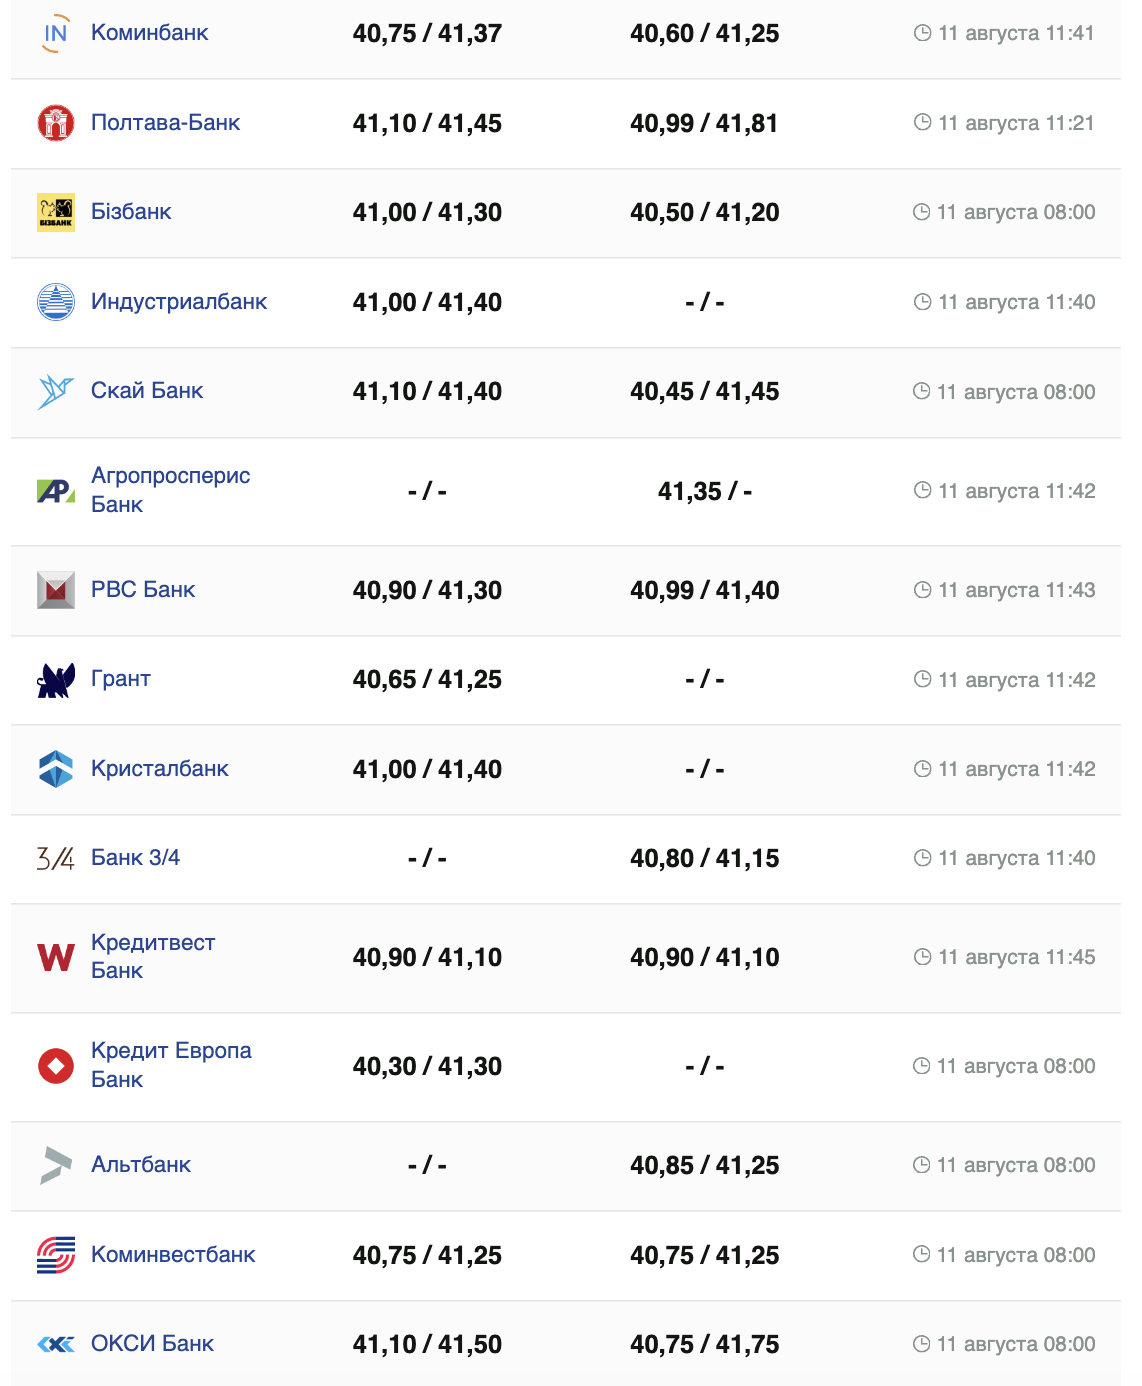Click the РВС Банк envelope logo
This screenshot has width=1142, height=1386.
[x=56, y=590]
